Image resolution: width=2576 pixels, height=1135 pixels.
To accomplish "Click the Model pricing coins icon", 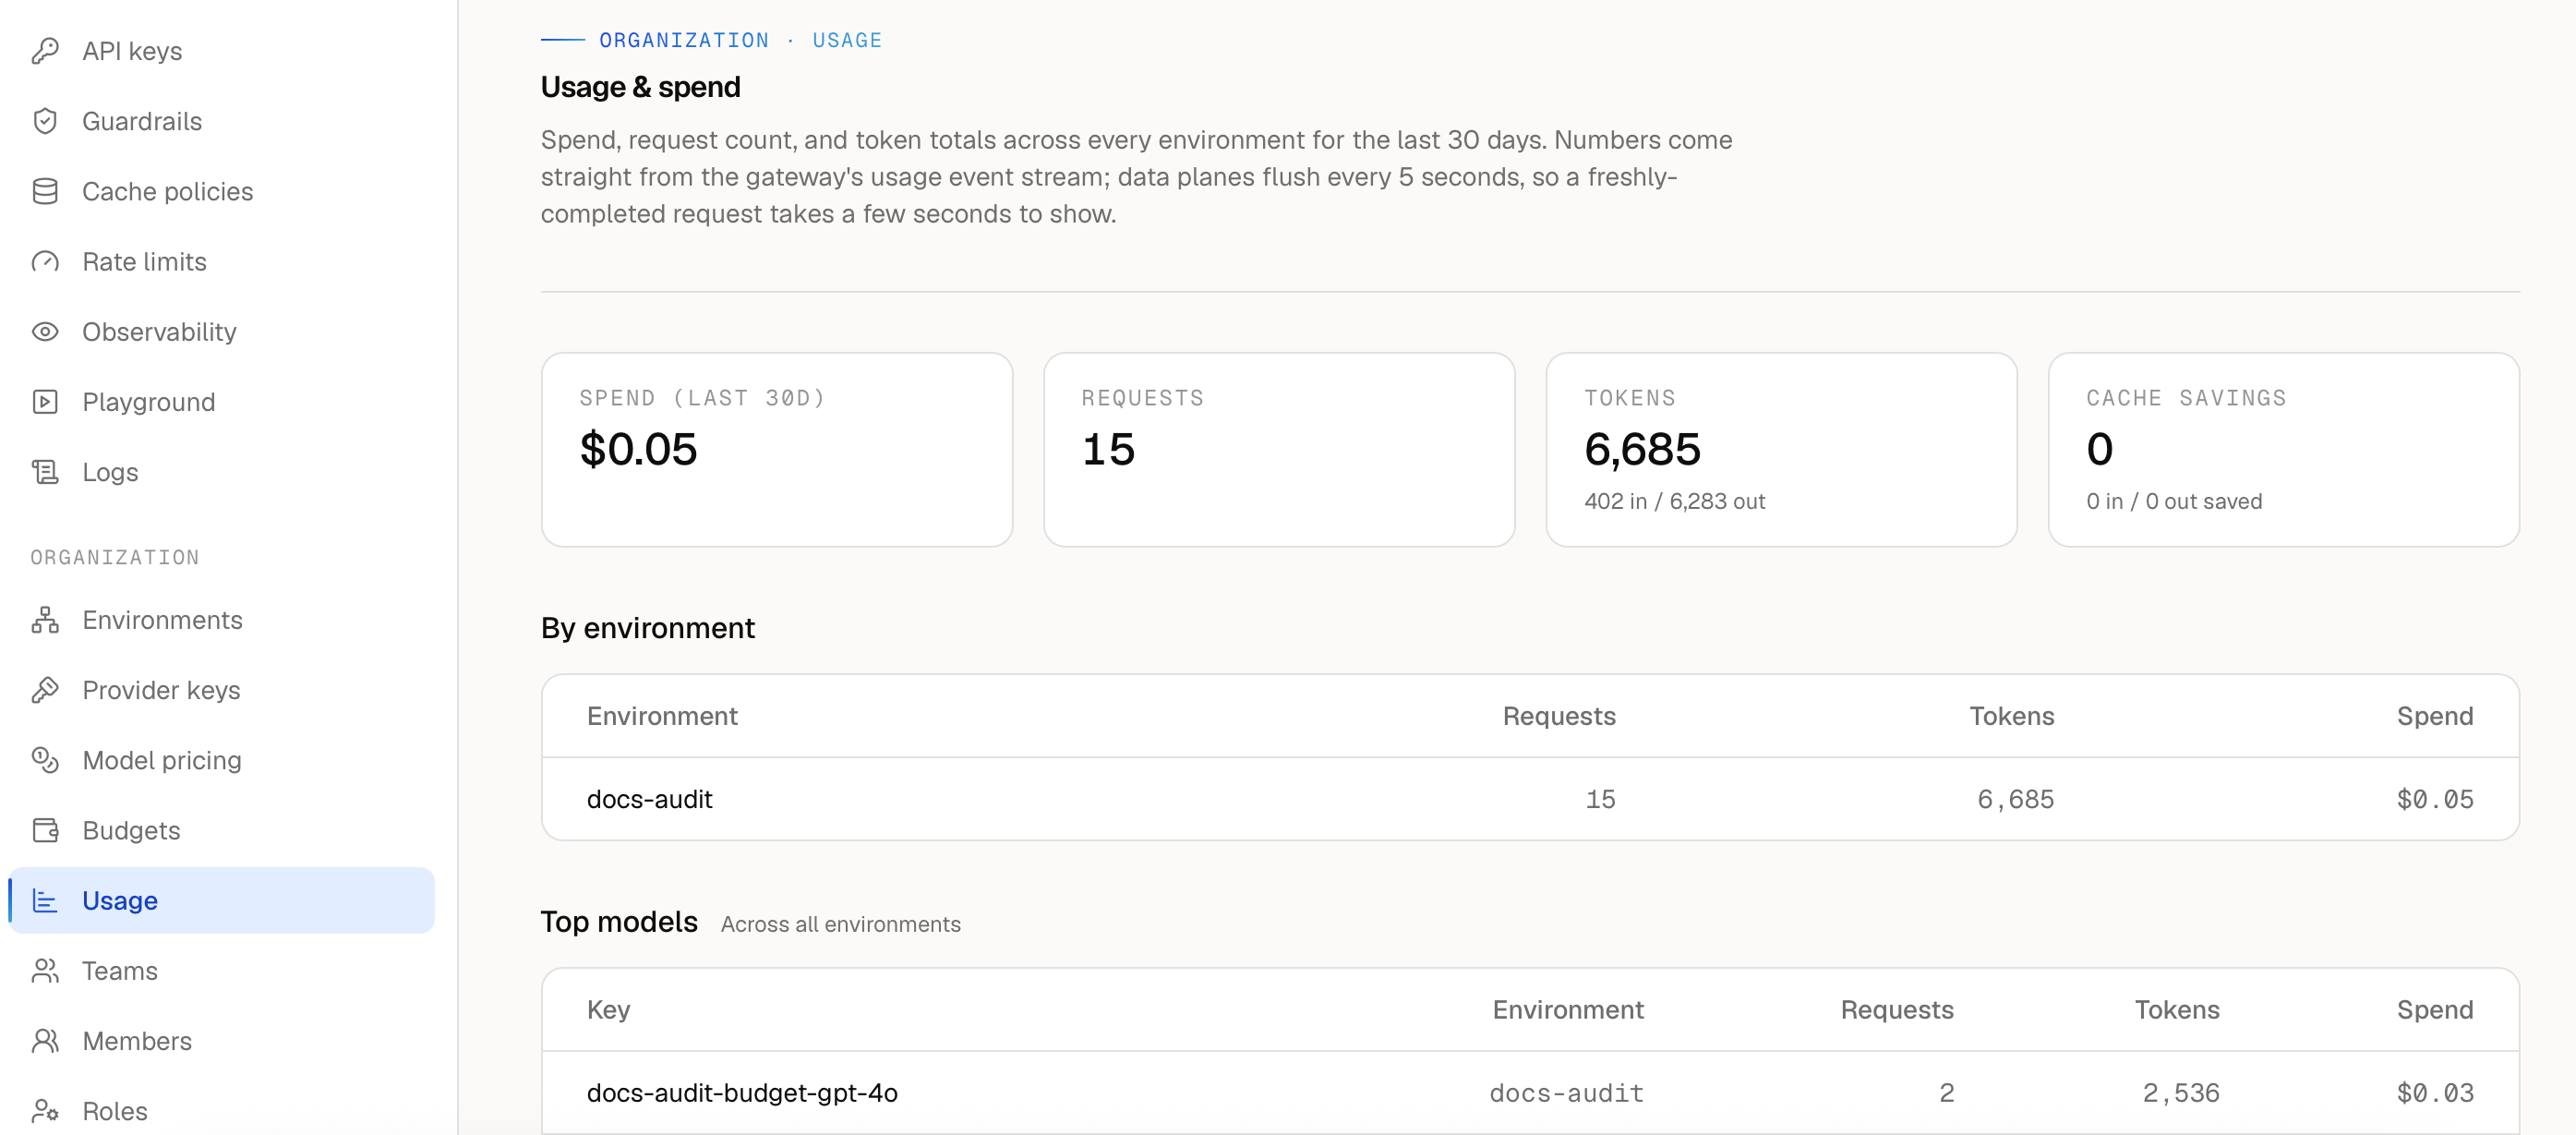I will click(45, 759).
